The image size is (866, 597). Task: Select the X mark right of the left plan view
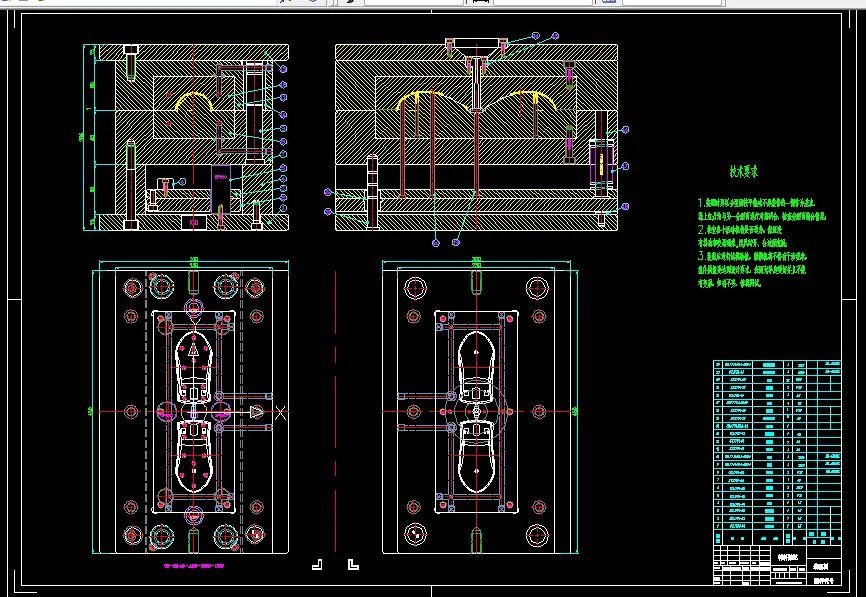(281, 412)
